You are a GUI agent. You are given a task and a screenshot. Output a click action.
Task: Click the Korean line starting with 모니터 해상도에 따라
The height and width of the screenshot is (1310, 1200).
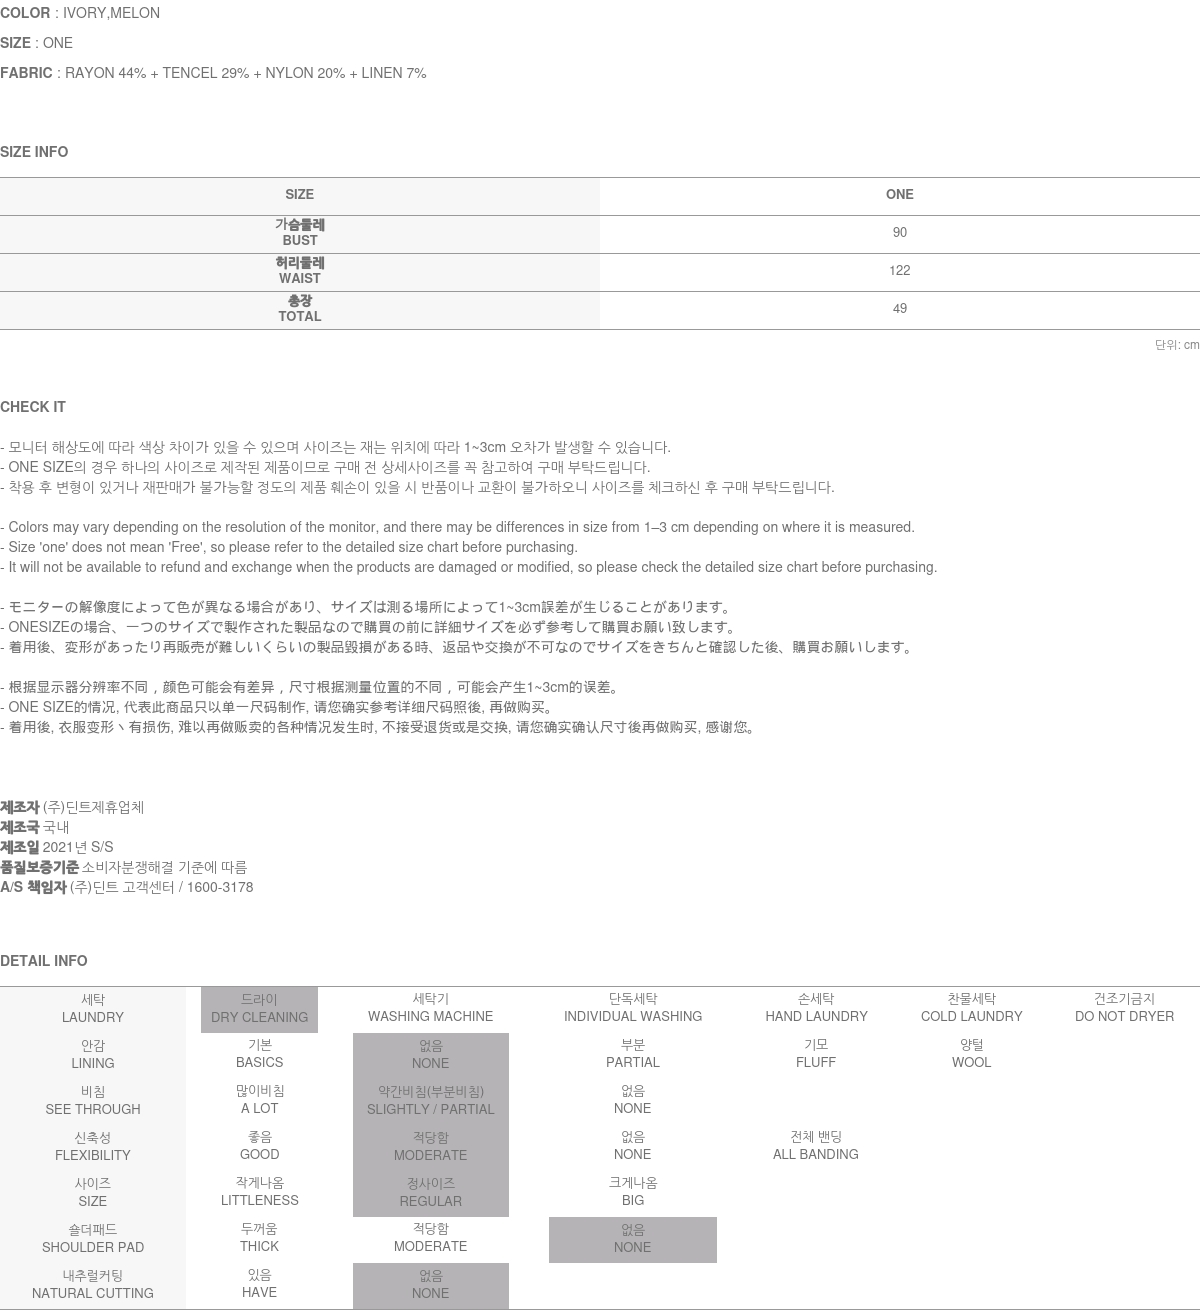(335, 447)
